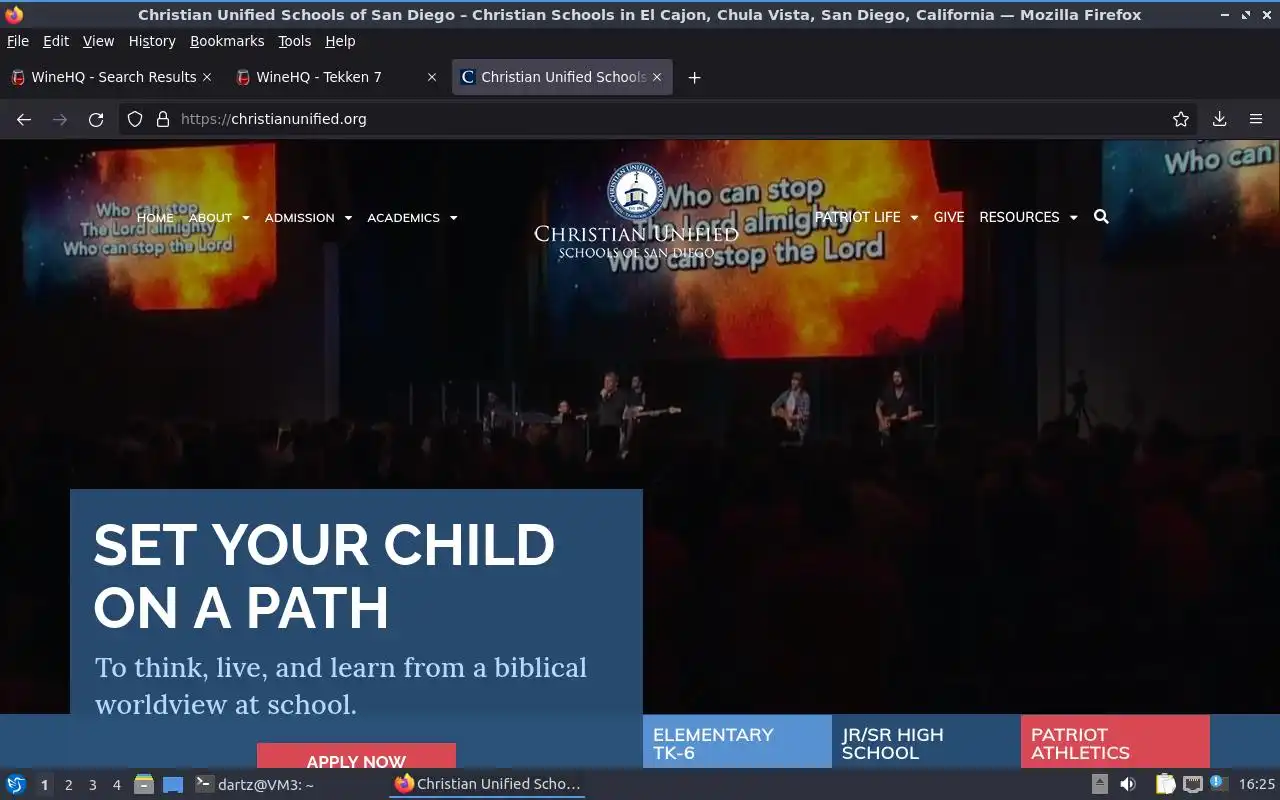The width and height of the screenshot is (1280, 800).
Task: Open the View menu
Action: (98, 41)
